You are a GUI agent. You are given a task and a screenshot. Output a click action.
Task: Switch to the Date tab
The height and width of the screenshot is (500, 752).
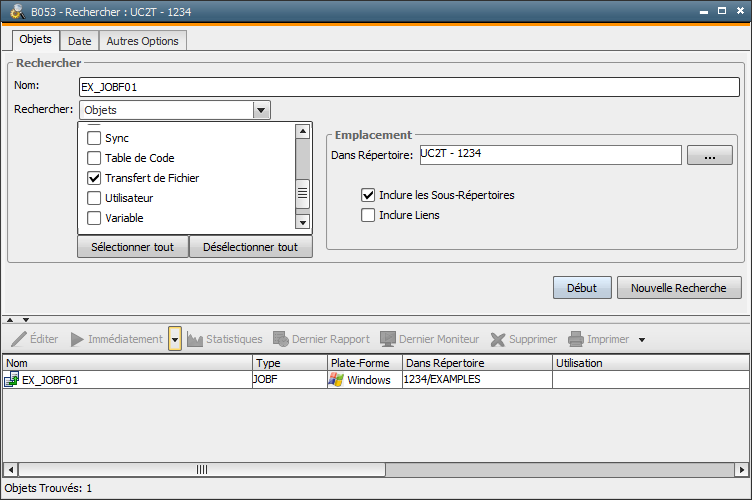79,41
